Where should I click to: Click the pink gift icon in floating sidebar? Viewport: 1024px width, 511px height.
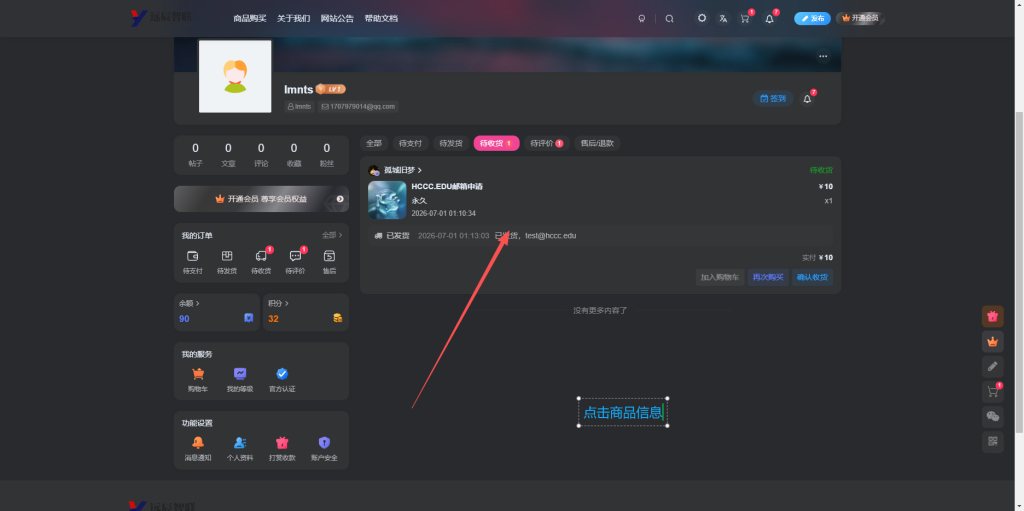993,316
